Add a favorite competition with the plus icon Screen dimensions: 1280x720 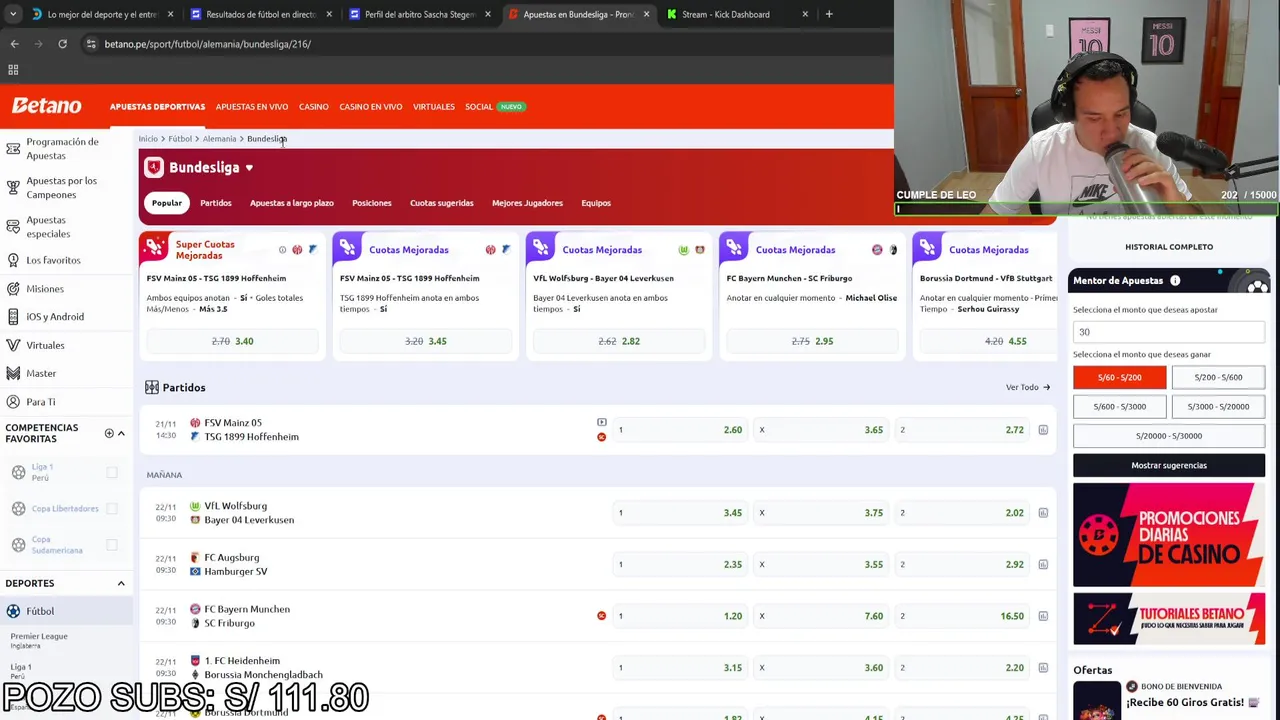(x=109, y=433)
